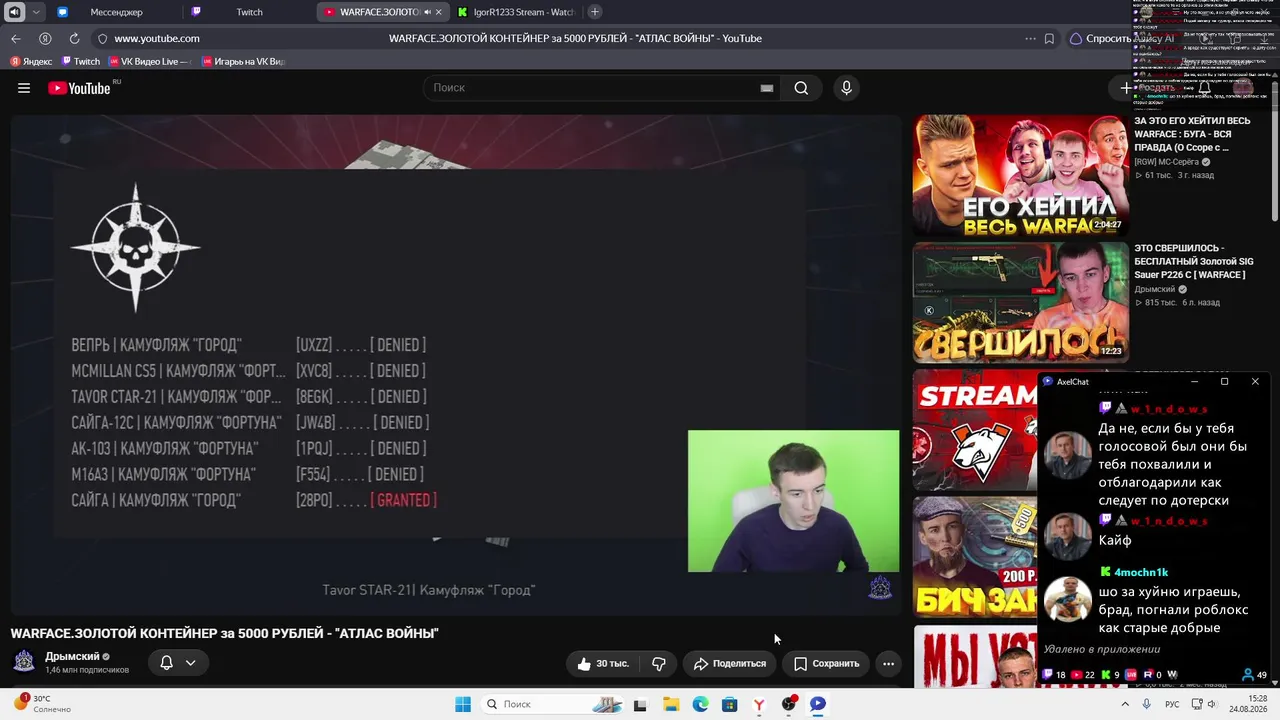Launch Microsoft Edge from the taskbar

700,704
